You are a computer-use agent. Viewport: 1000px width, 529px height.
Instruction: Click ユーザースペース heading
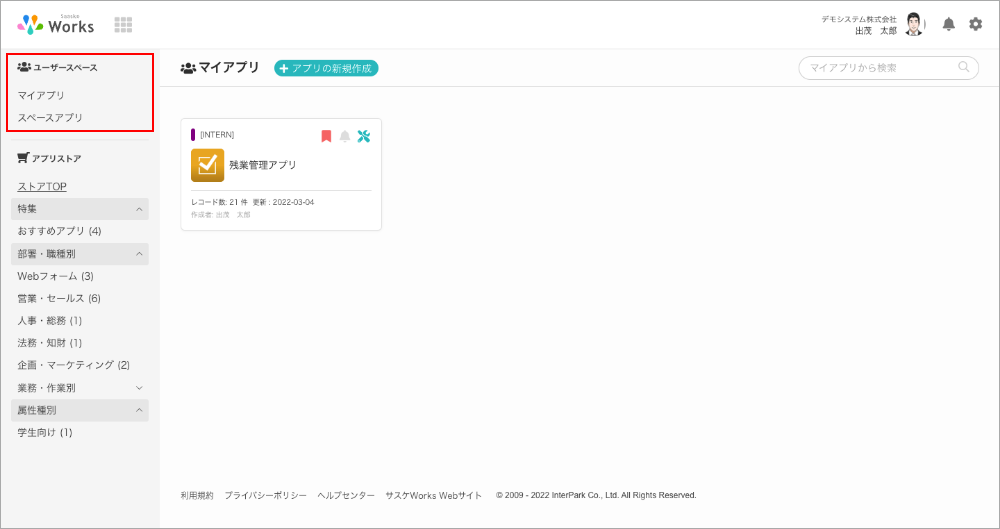(x=57, y=67)
